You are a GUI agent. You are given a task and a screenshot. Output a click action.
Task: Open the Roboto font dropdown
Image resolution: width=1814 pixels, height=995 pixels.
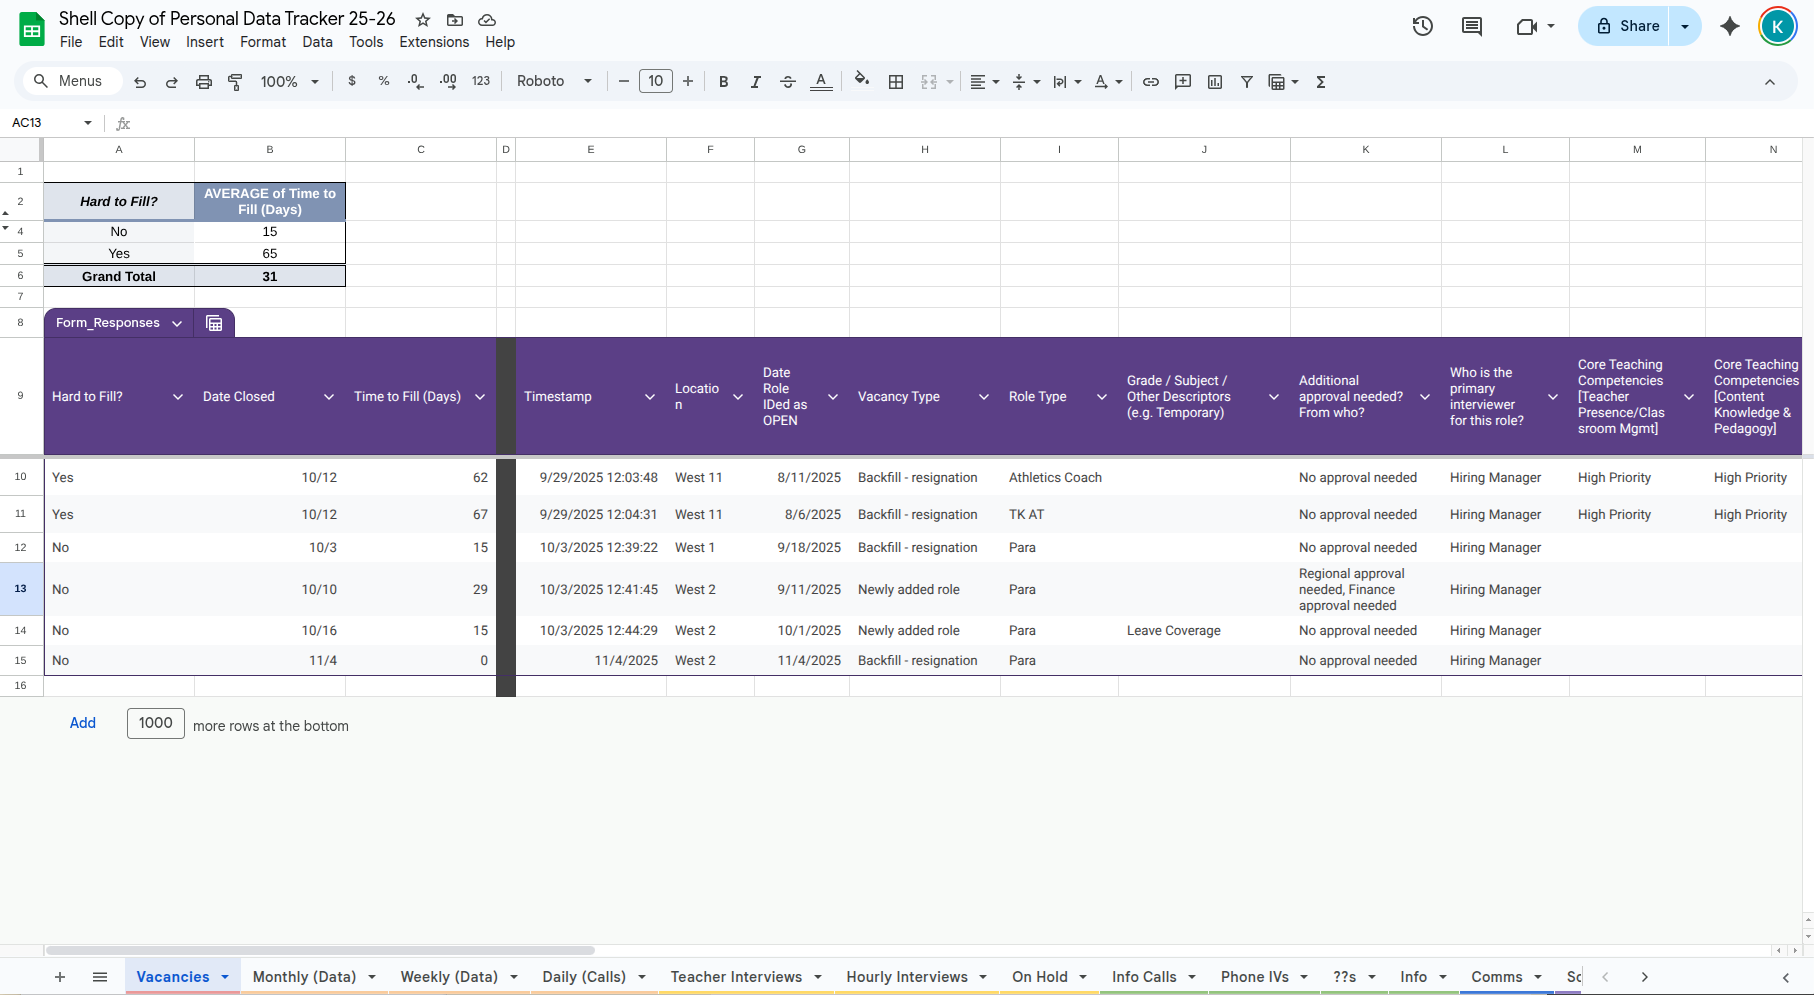click(553, 81)
